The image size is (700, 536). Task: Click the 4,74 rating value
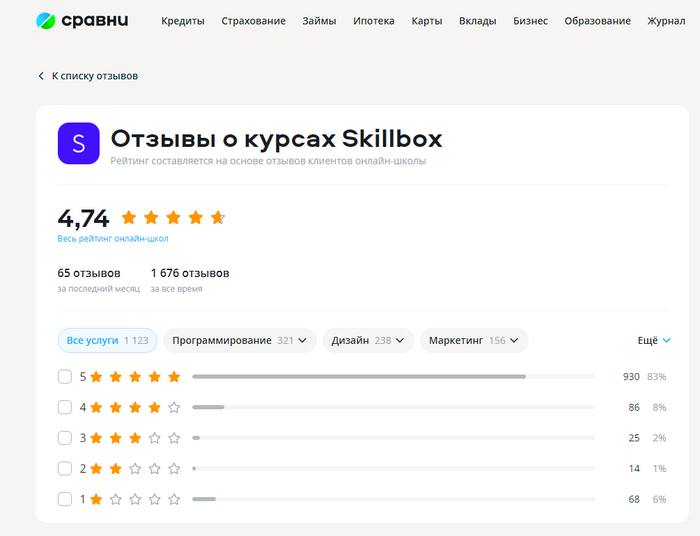point(83,218)
